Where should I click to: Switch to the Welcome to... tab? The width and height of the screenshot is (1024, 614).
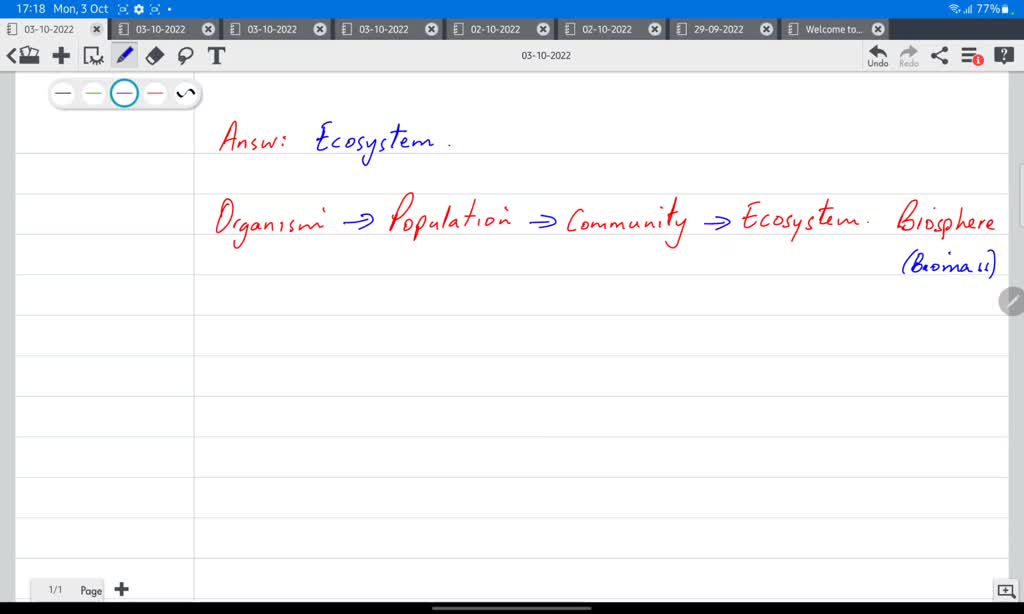(x=833, y=29)
